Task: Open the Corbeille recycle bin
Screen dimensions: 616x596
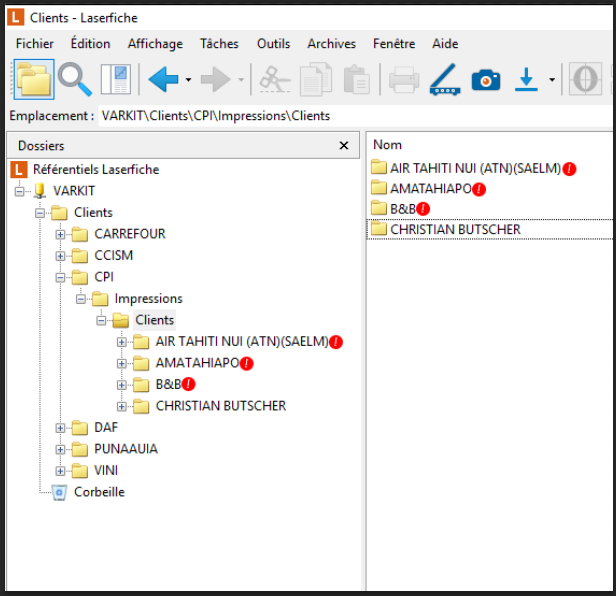Action: click(99, 492)
